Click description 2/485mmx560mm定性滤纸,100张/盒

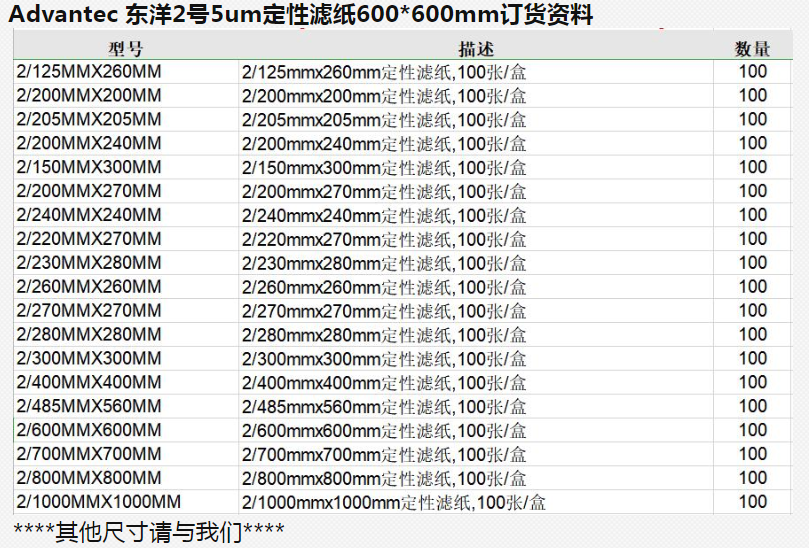384,407
